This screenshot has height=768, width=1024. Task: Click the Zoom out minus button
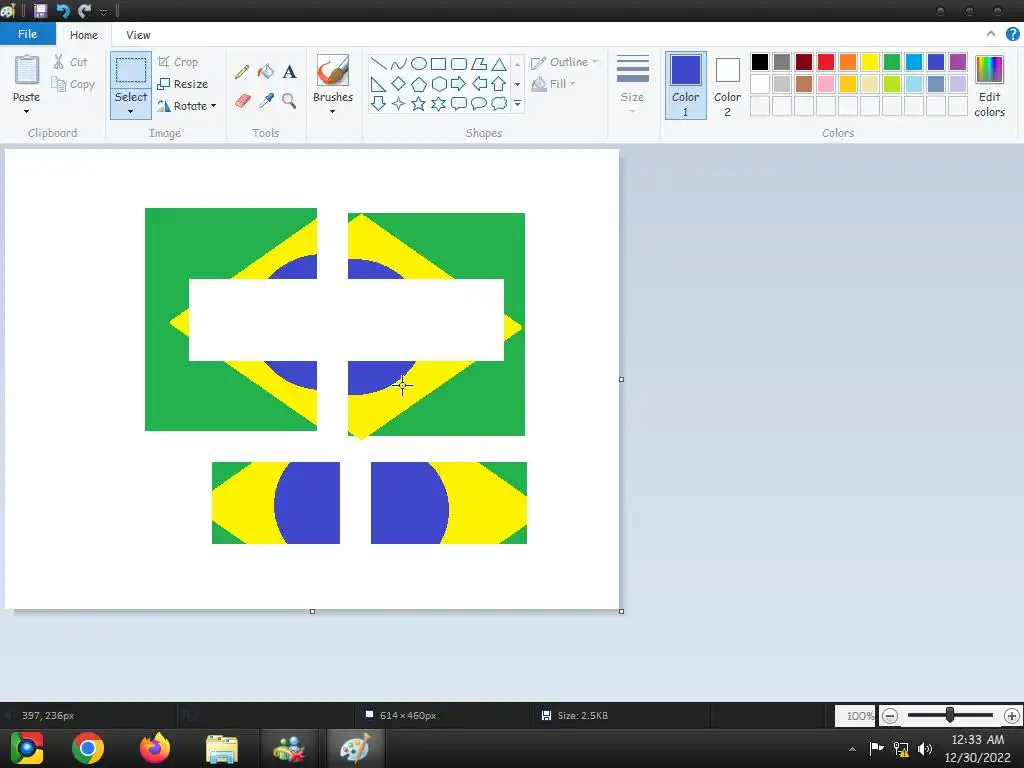point(889,716)
